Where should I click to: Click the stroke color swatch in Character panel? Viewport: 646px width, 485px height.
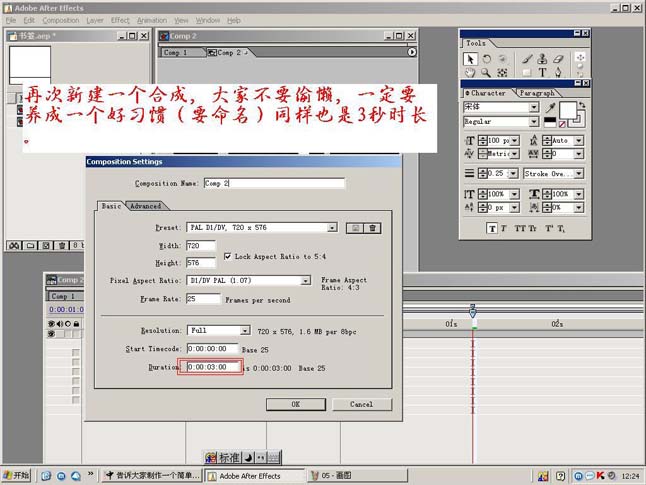[x=579, y=120]
